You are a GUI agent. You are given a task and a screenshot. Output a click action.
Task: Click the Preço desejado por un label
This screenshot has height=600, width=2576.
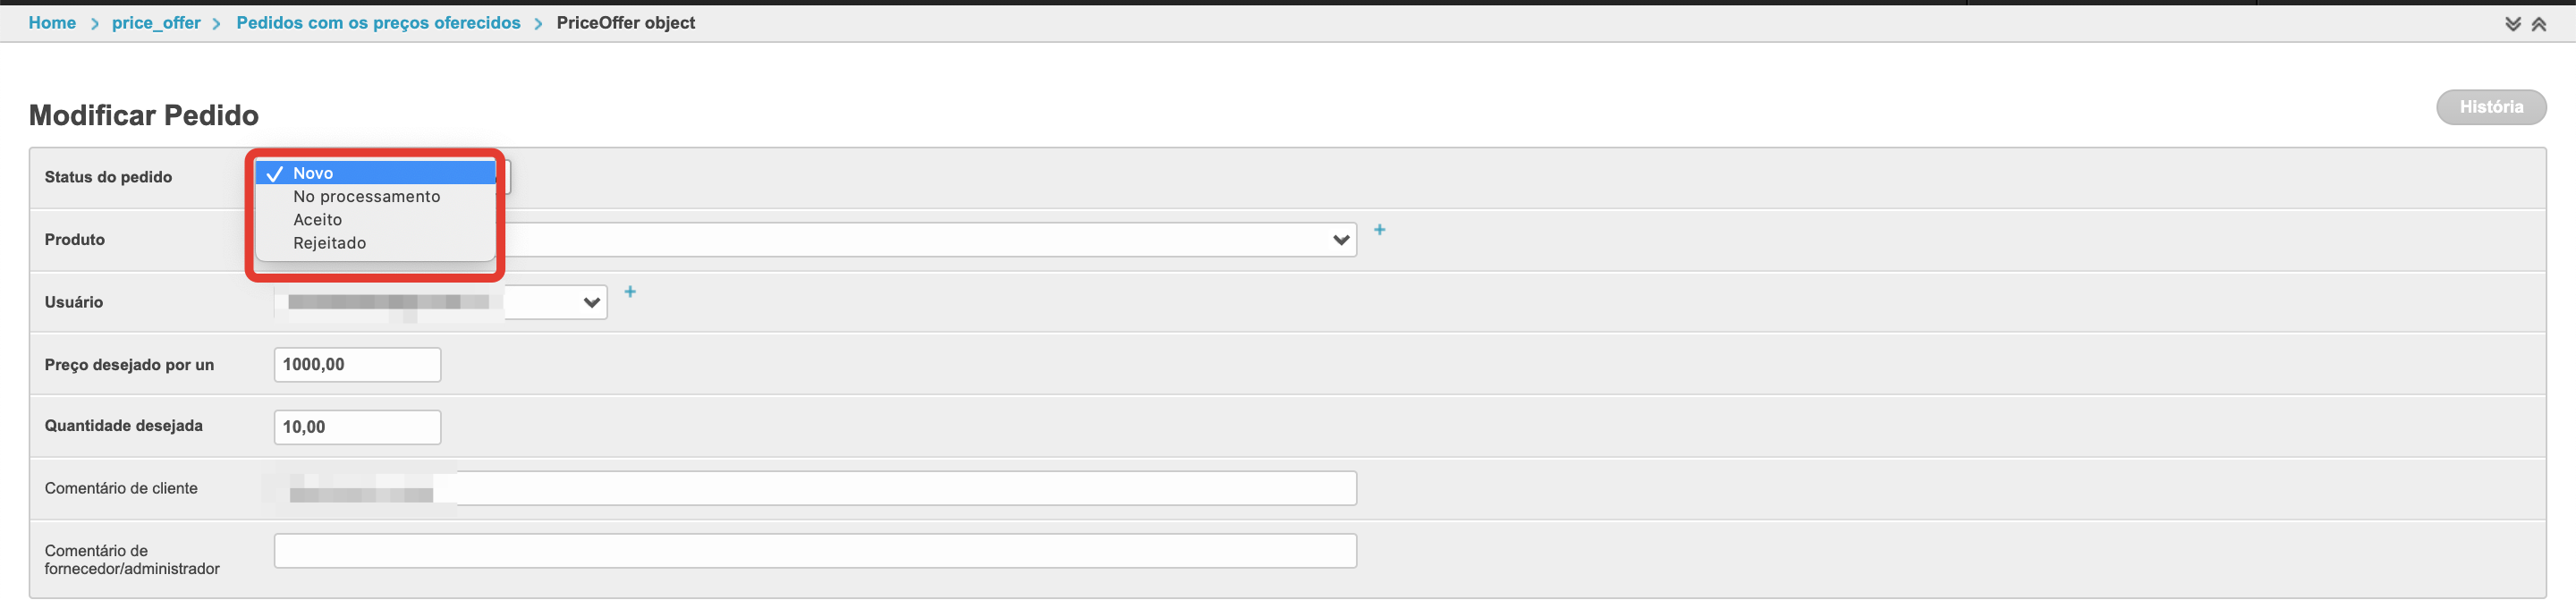pos(129,365)
